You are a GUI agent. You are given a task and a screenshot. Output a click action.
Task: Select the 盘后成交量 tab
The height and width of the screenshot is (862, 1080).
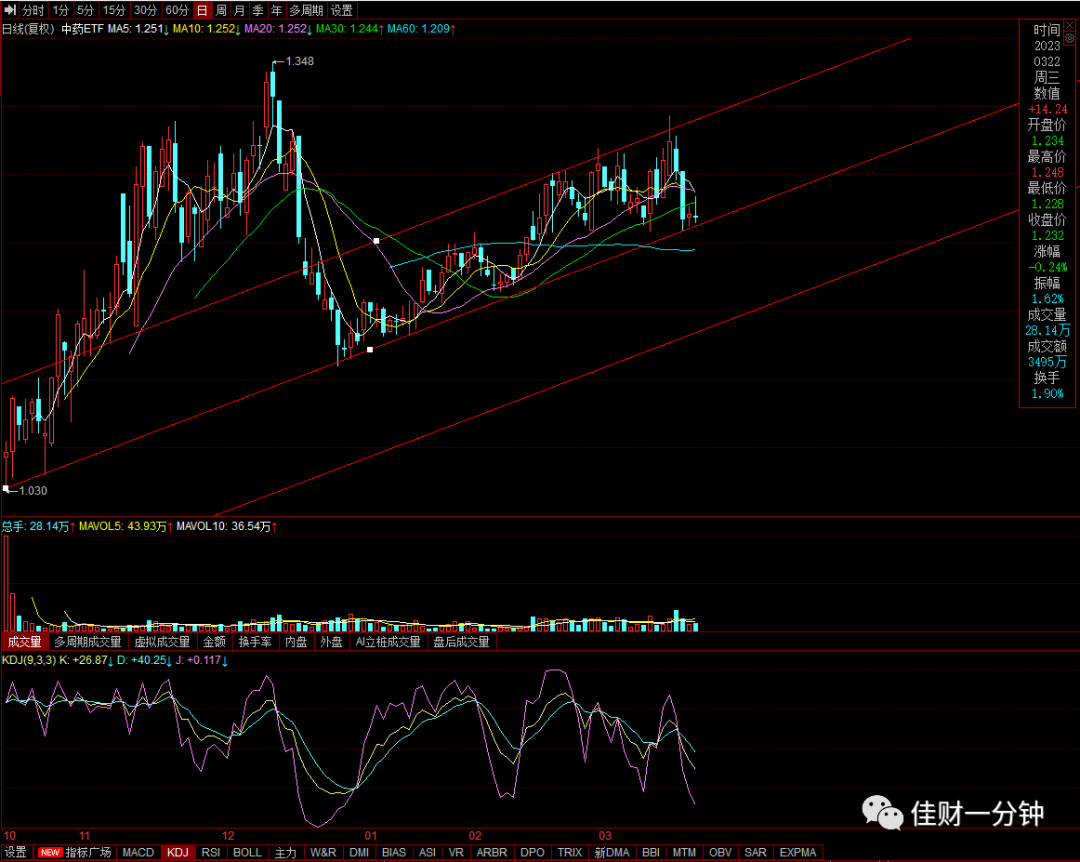461,642
